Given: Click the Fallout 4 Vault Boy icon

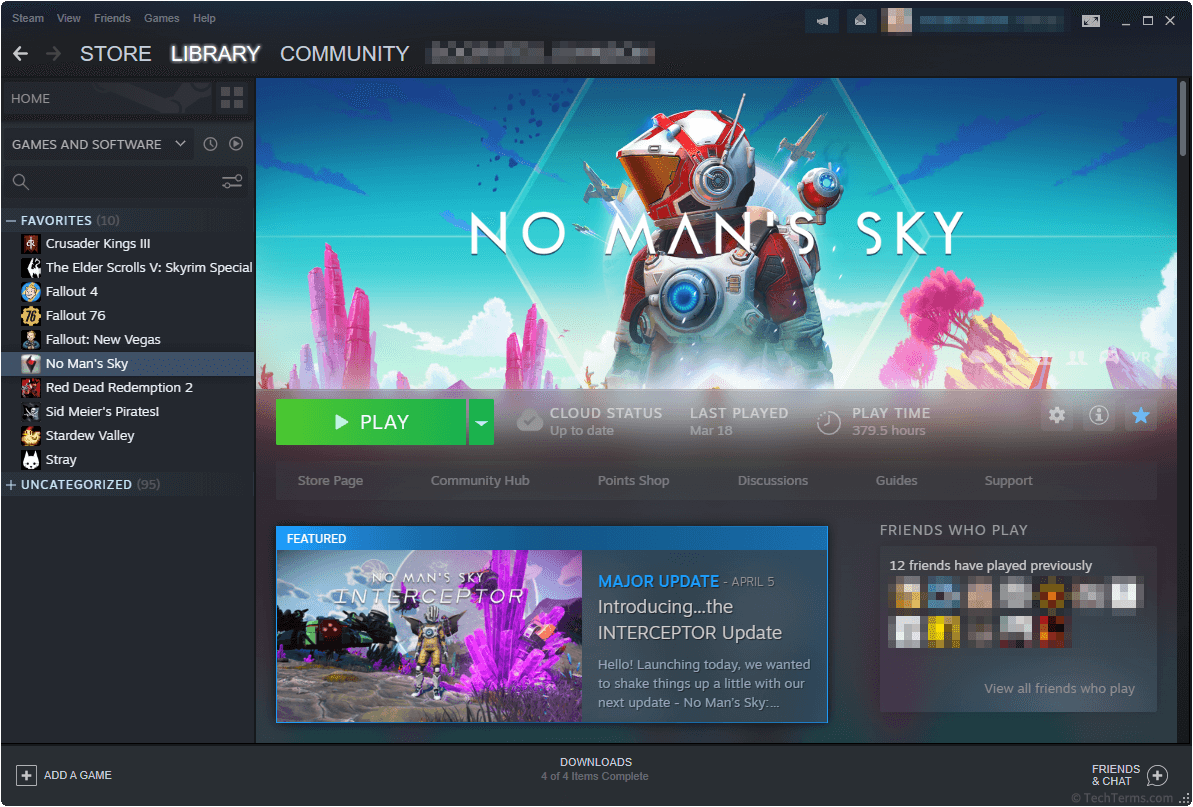Looking at the screenshot, I should point(31,291).
